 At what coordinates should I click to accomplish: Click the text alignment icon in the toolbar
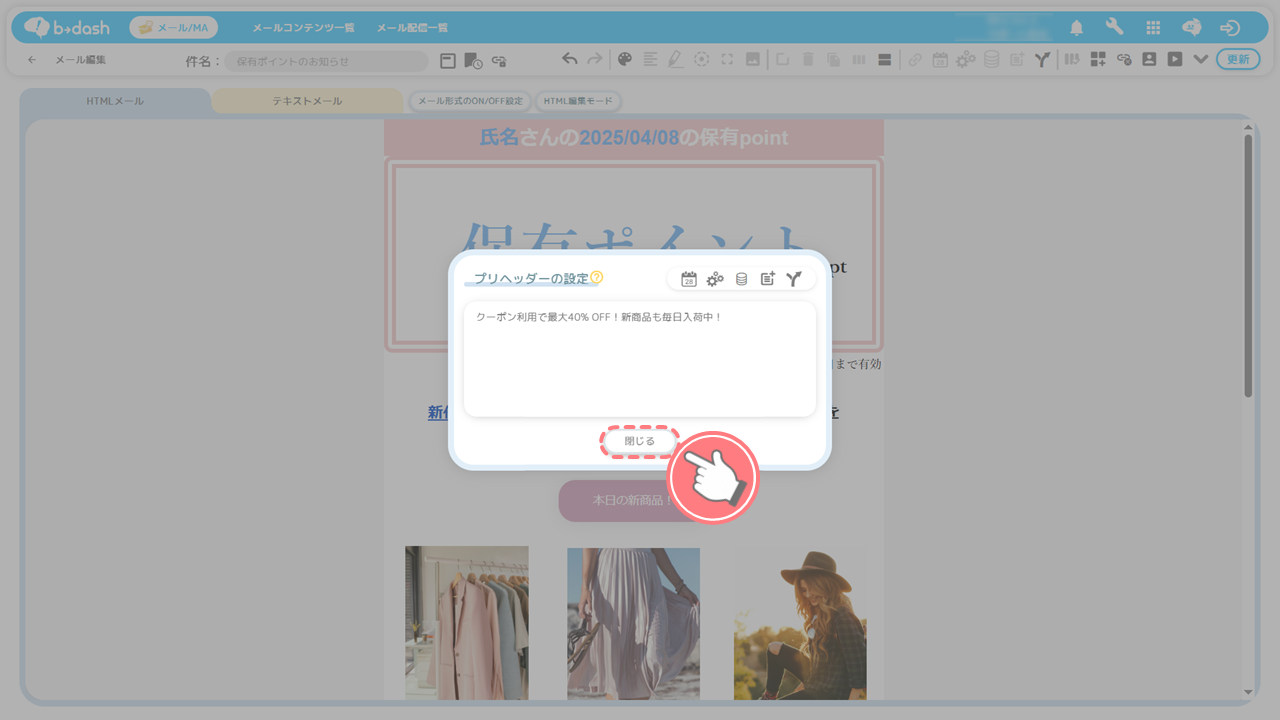tap(651, 60)
